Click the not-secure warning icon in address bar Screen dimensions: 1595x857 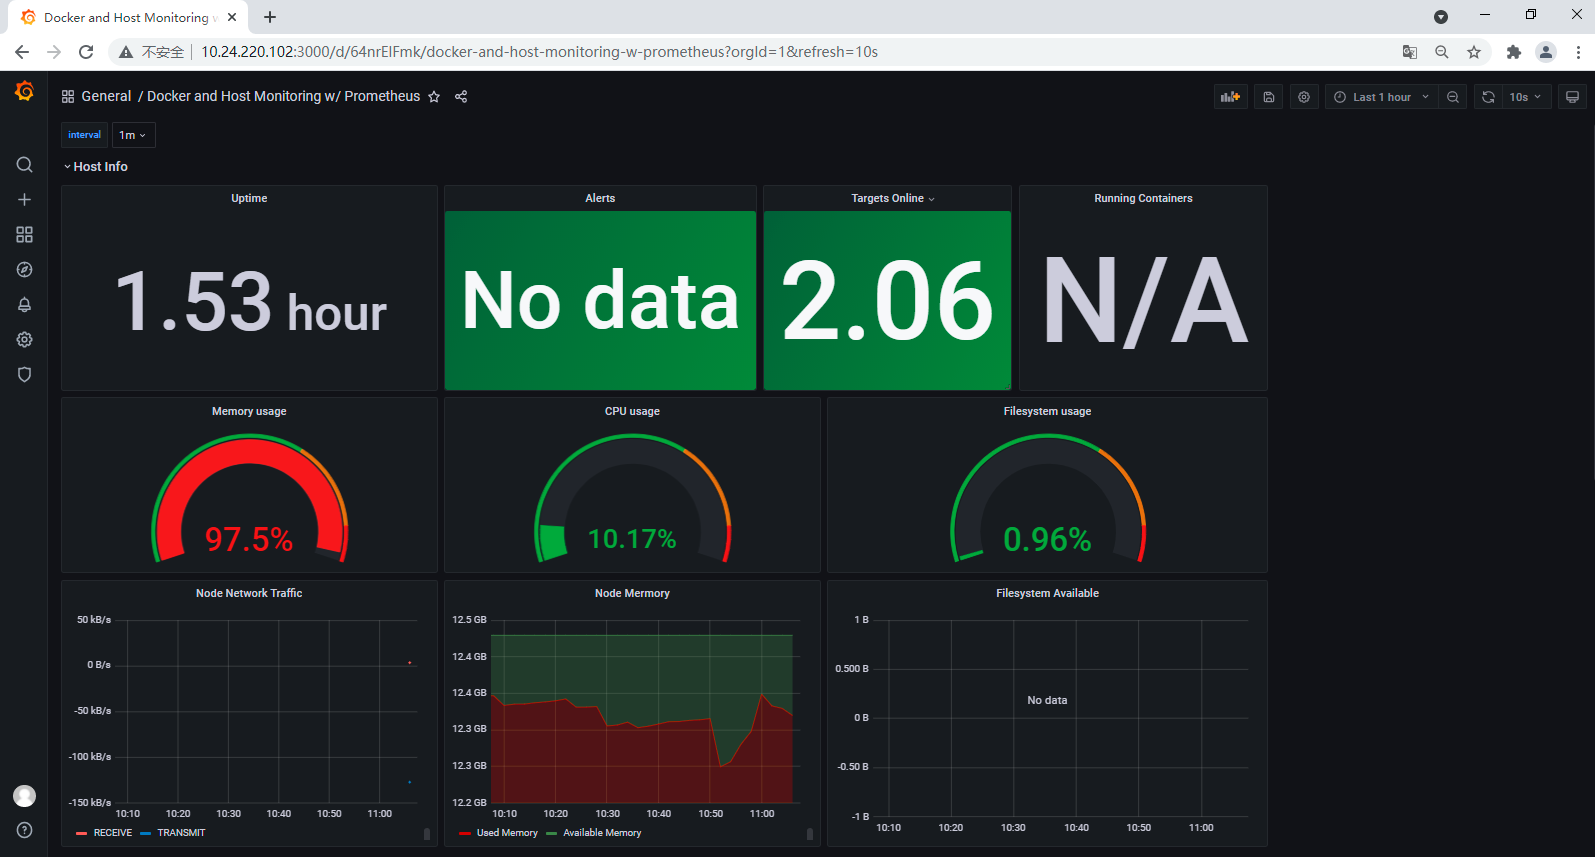point(126,52)
